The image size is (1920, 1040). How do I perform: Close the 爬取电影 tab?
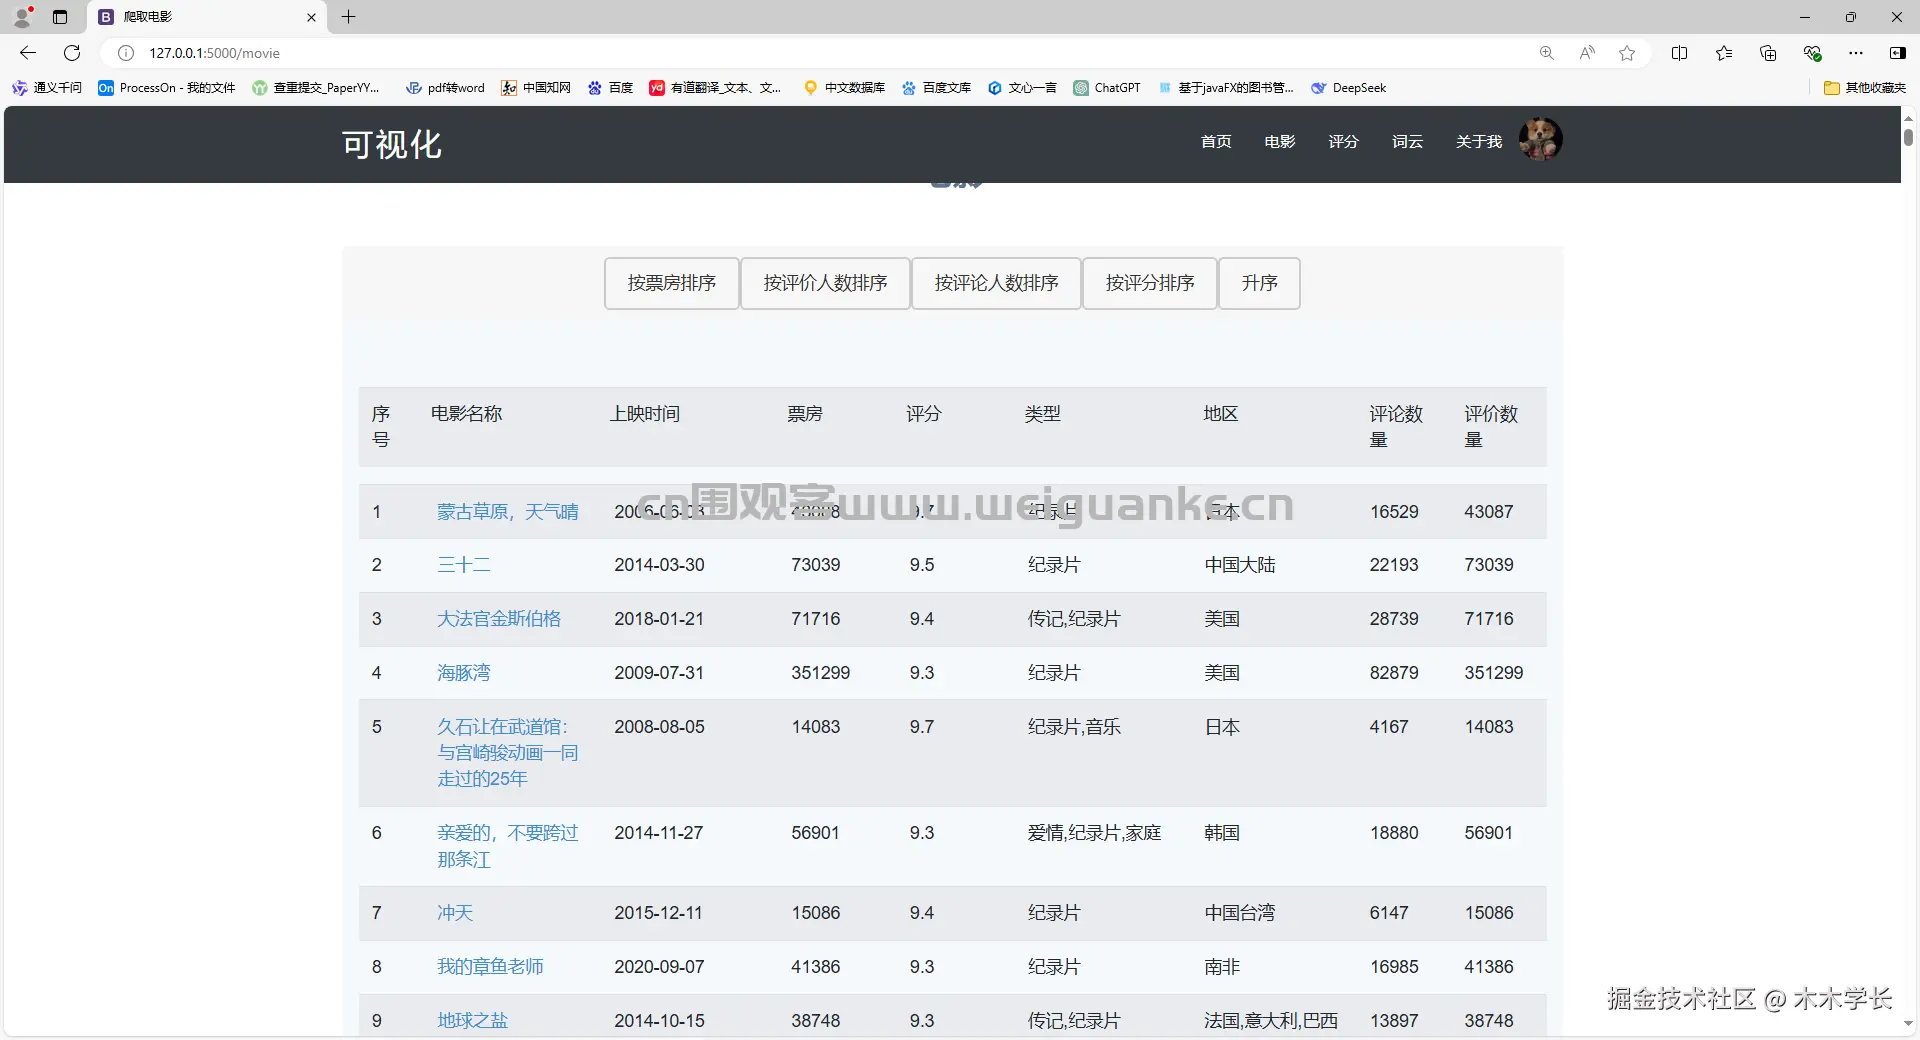pos(311,17)
